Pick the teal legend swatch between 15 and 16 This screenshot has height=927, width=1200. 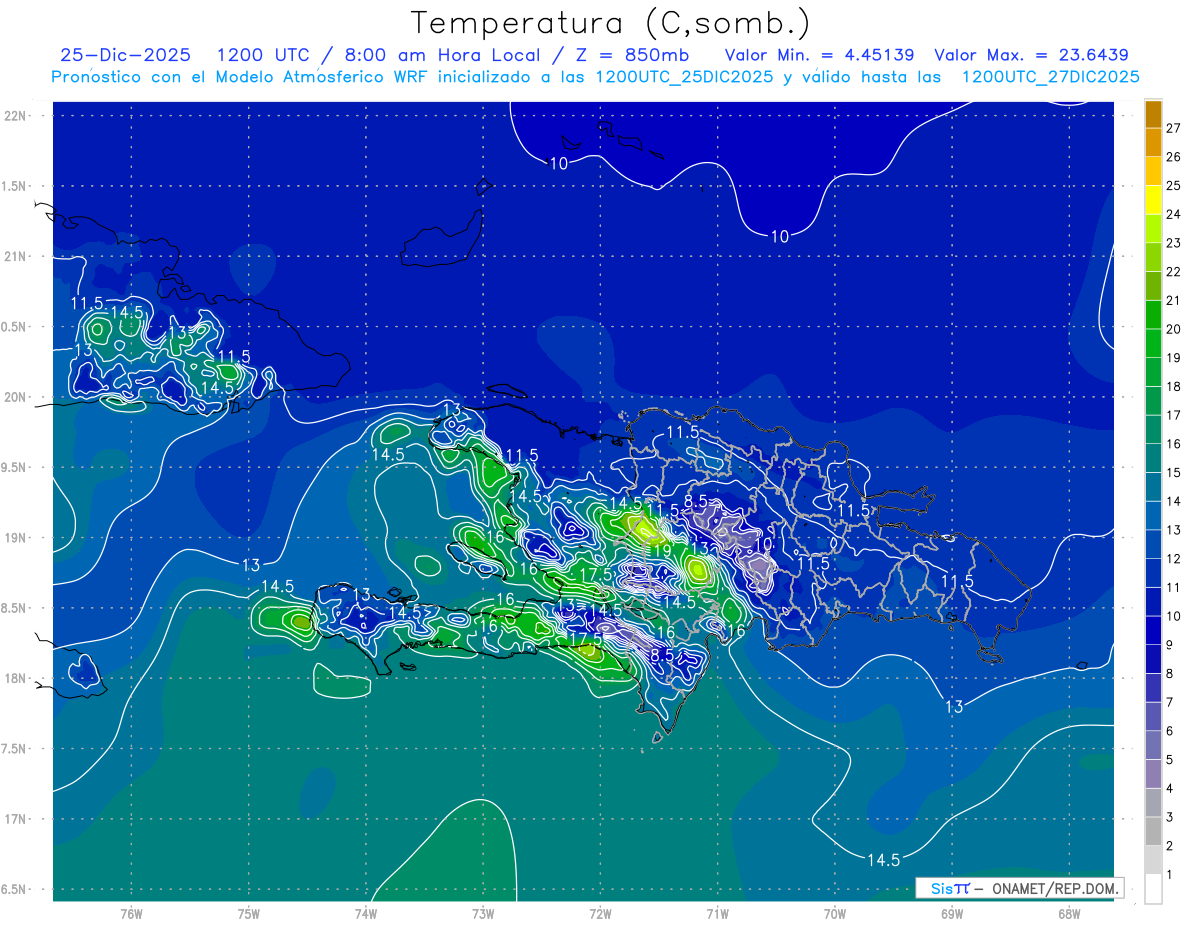tap(1153, 458)
